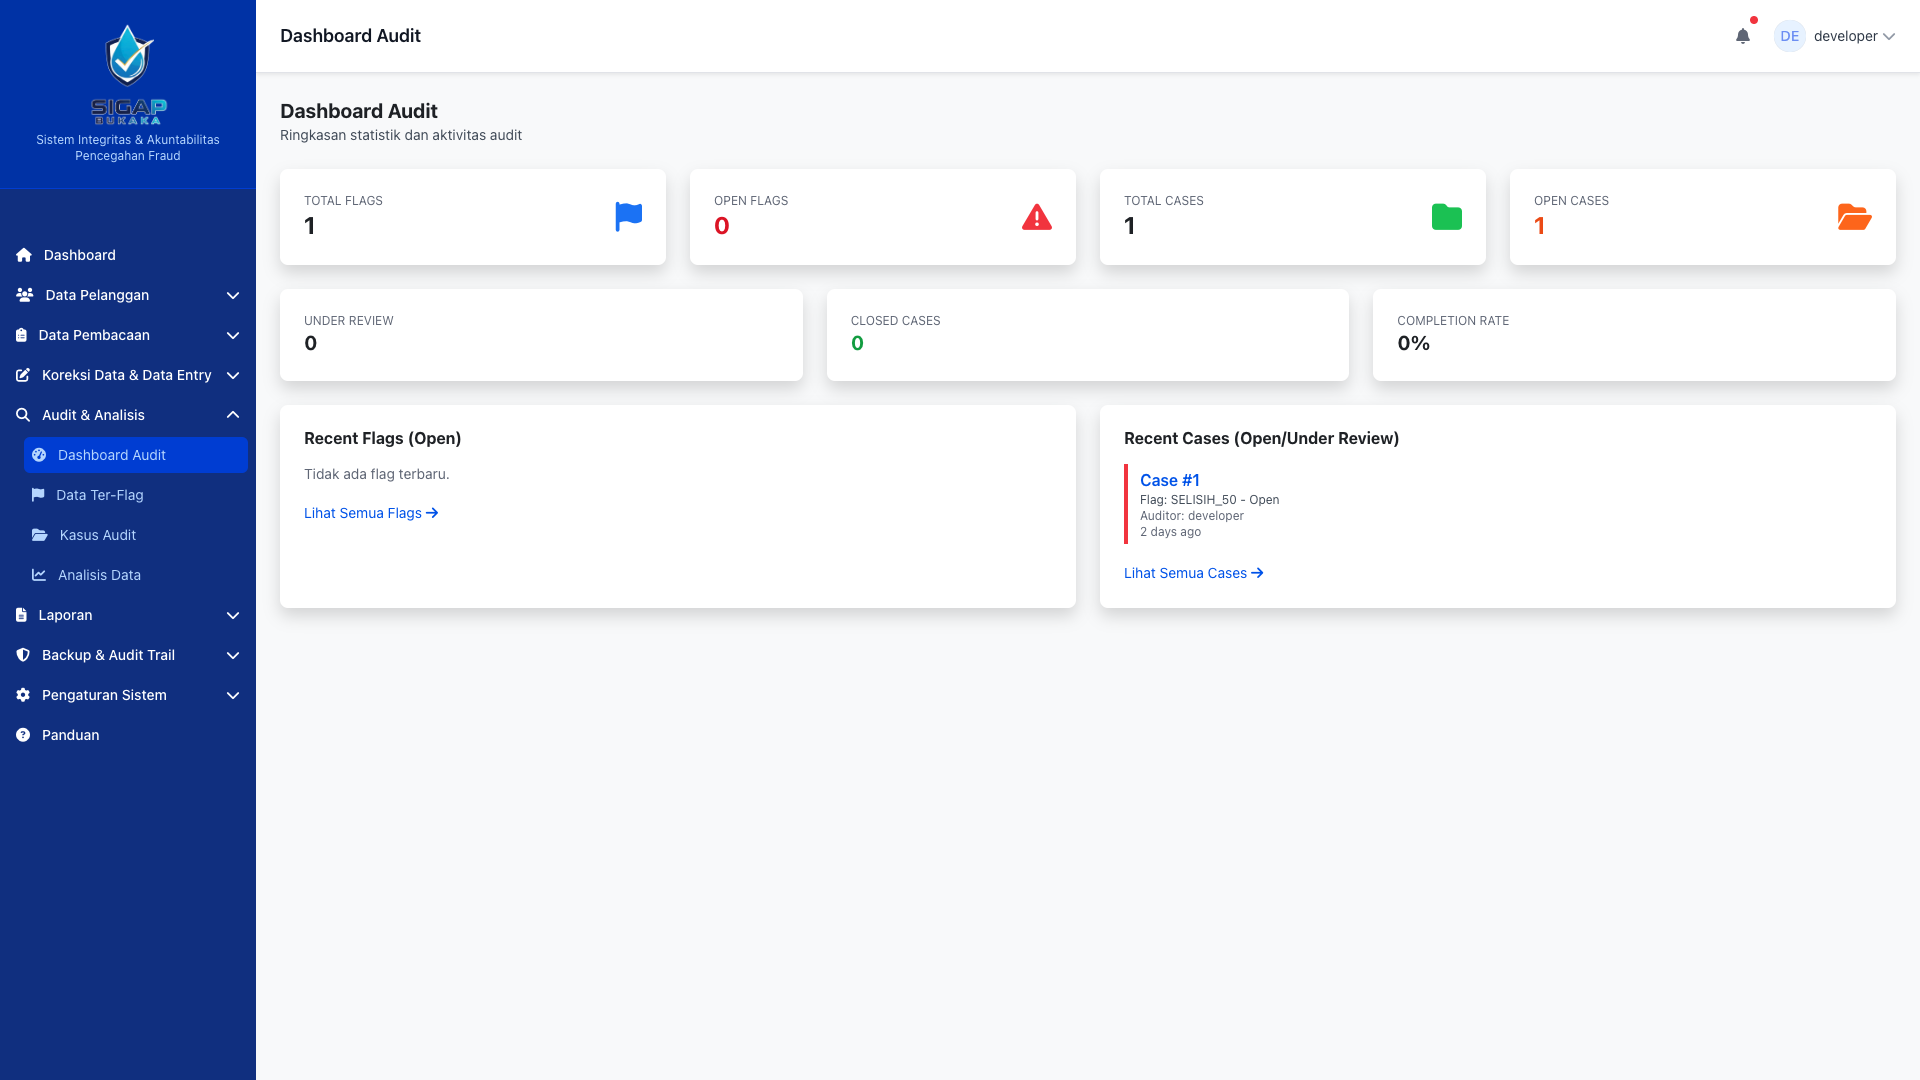Open Data Ter-Flag menu item

pos(100,495)
